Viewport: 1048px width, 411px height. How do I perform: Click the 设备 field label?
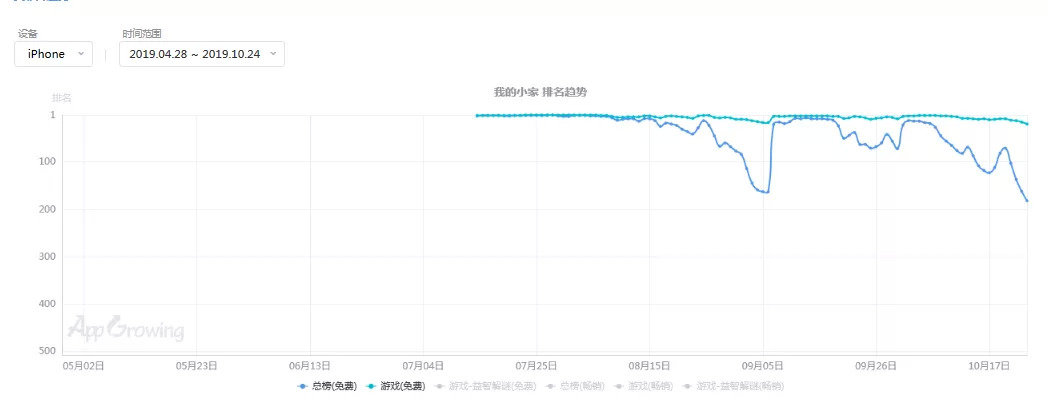coord(28,33)
